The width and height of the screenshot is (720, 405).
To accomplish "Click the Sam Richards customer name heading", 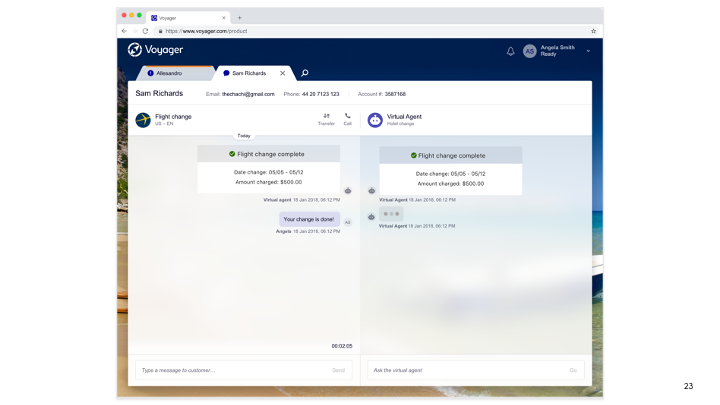I will pos(159,93).
